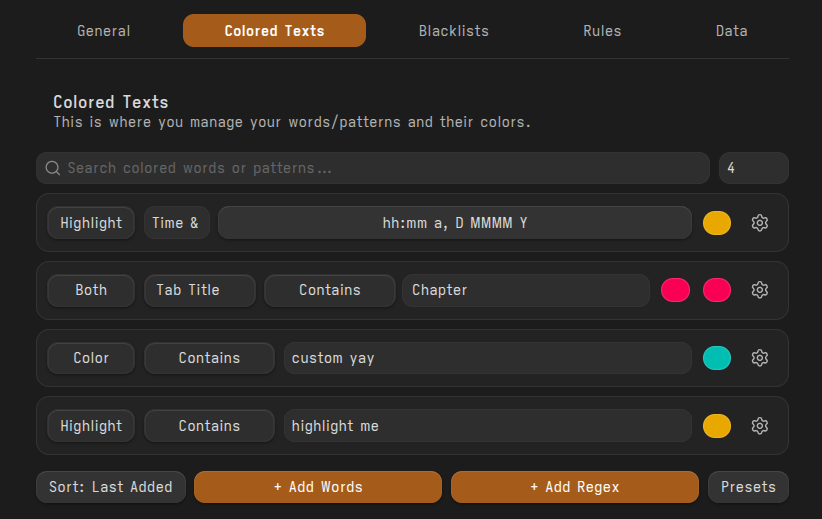Select the Colored Texts tab
Image resolution: width=822 pixels, height=519 pixels.
coord(274,31)
